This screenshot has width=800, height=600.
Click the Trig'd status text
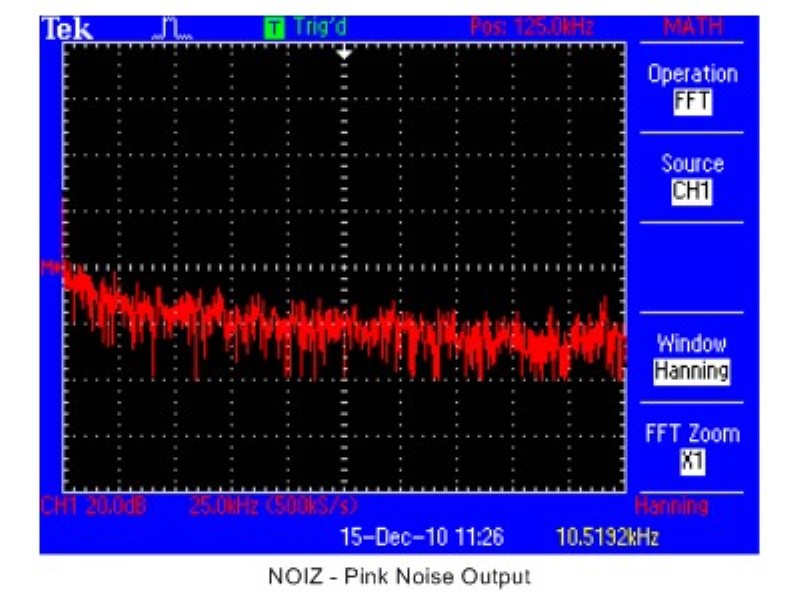coord(319,28)
